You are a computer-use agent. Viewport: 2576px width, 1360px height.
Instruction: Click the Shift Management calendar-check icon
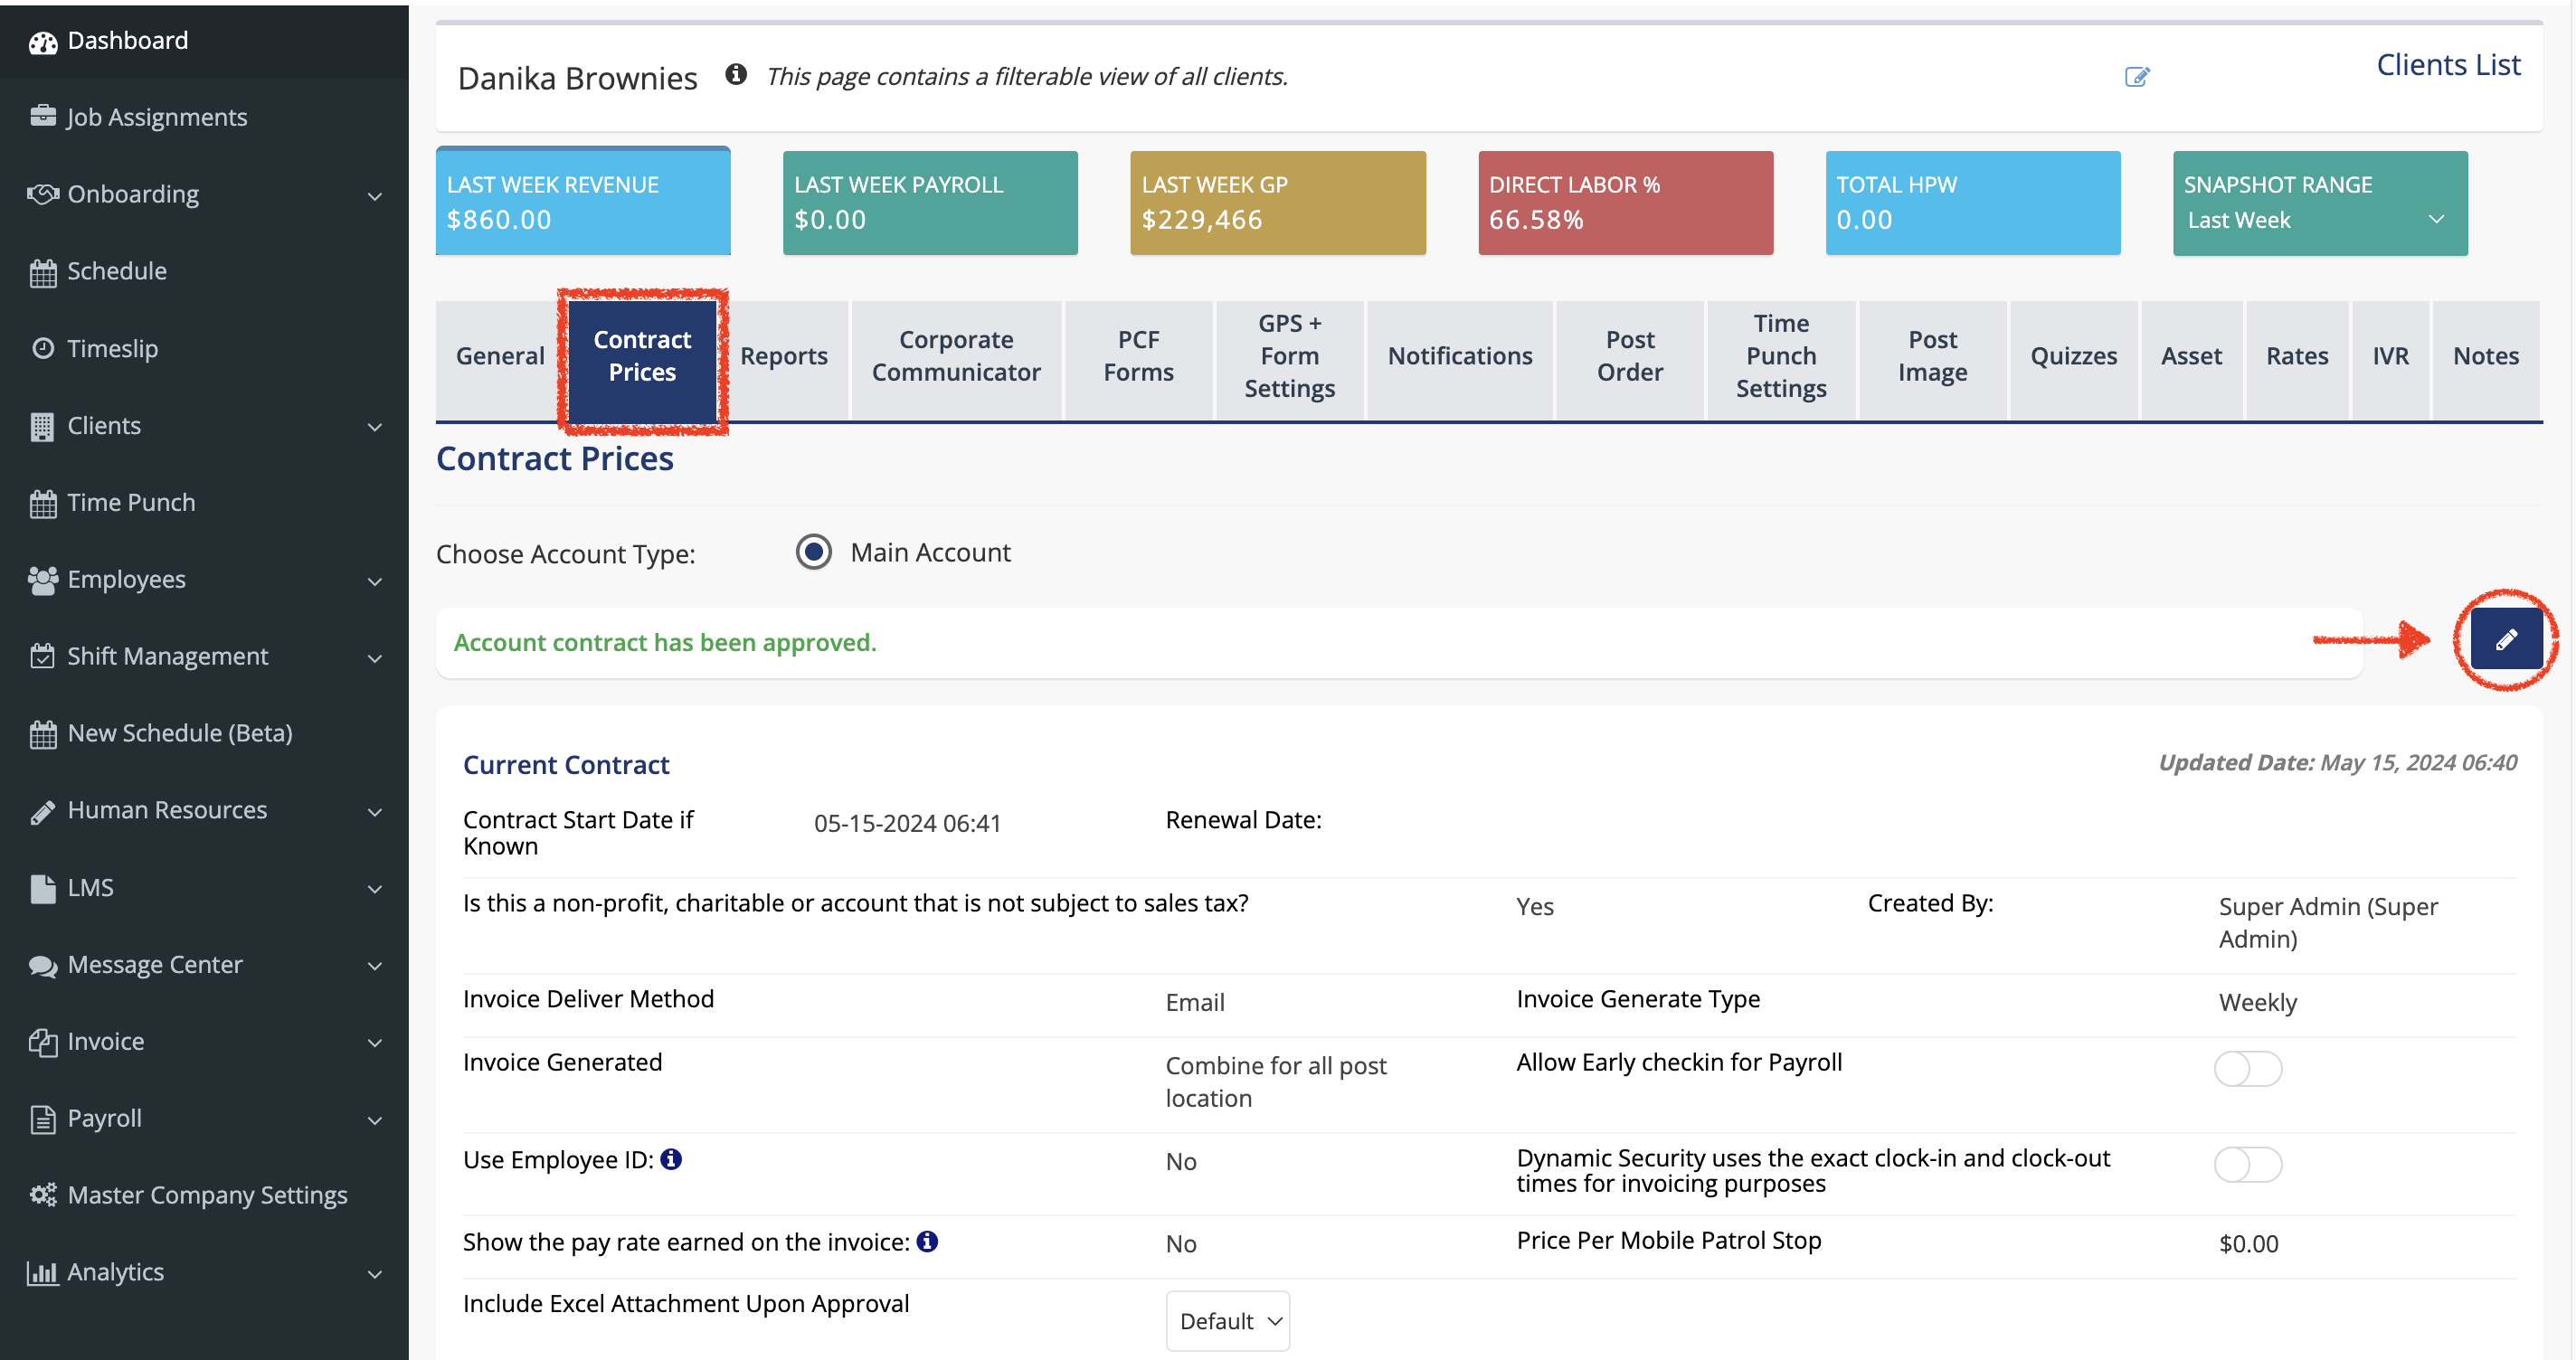[x=42, y=657]
